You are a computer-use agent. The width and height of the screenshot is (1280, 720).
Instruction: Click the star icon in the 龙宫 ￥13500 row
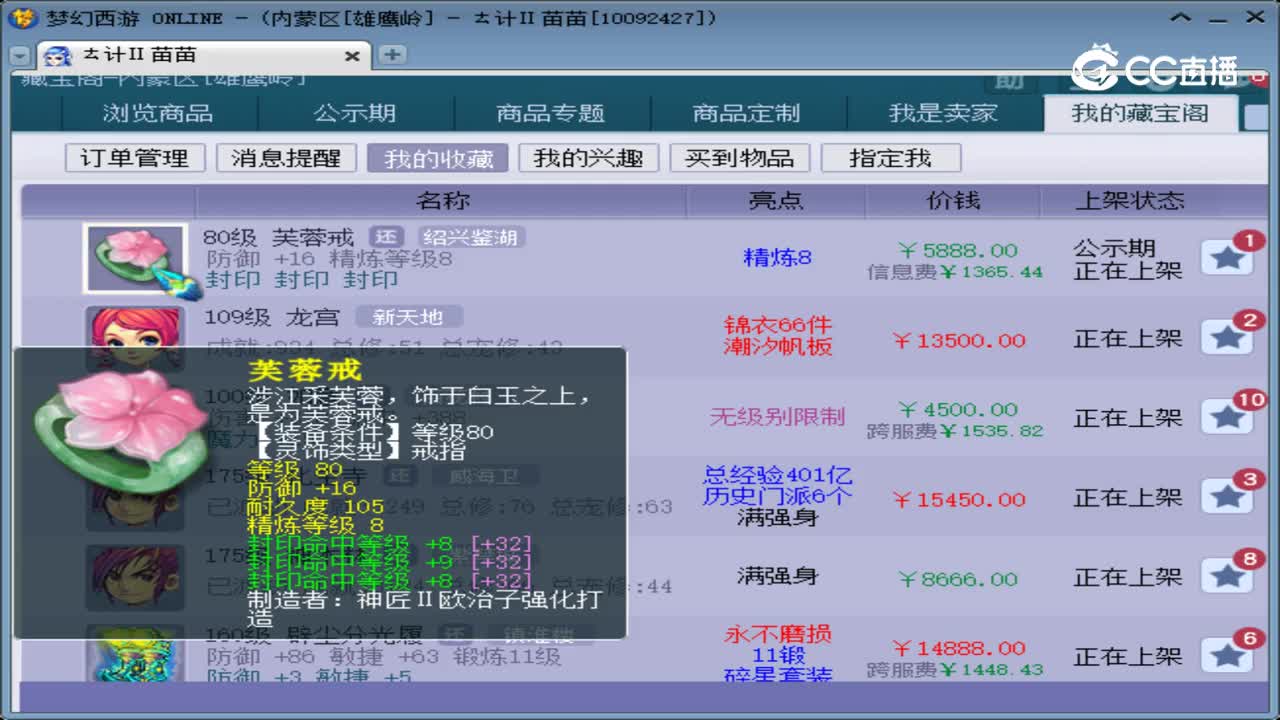1227,338
